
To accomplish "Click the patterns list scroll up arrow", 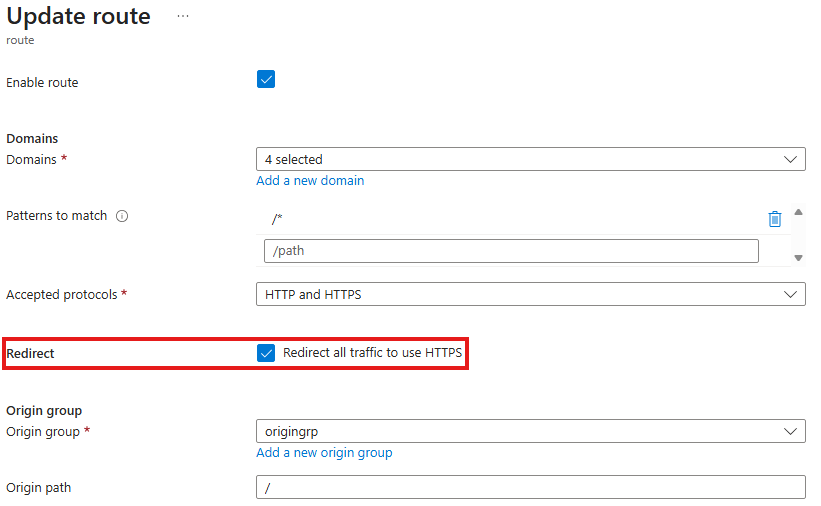I will tap(798, 212).
